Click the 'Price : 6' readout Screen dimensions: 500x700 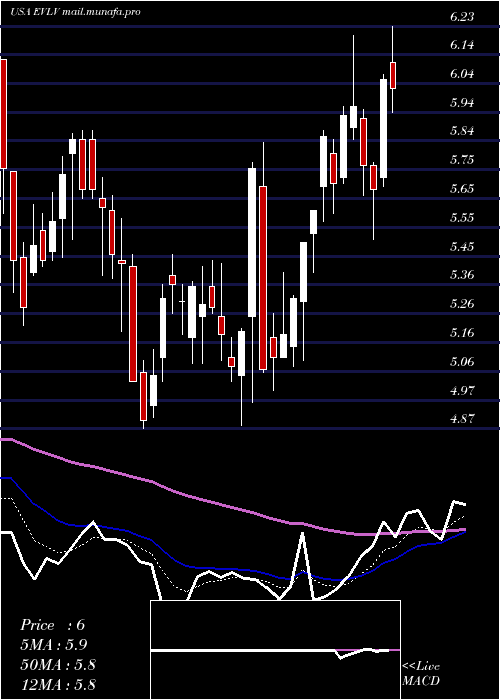(52, 625)
